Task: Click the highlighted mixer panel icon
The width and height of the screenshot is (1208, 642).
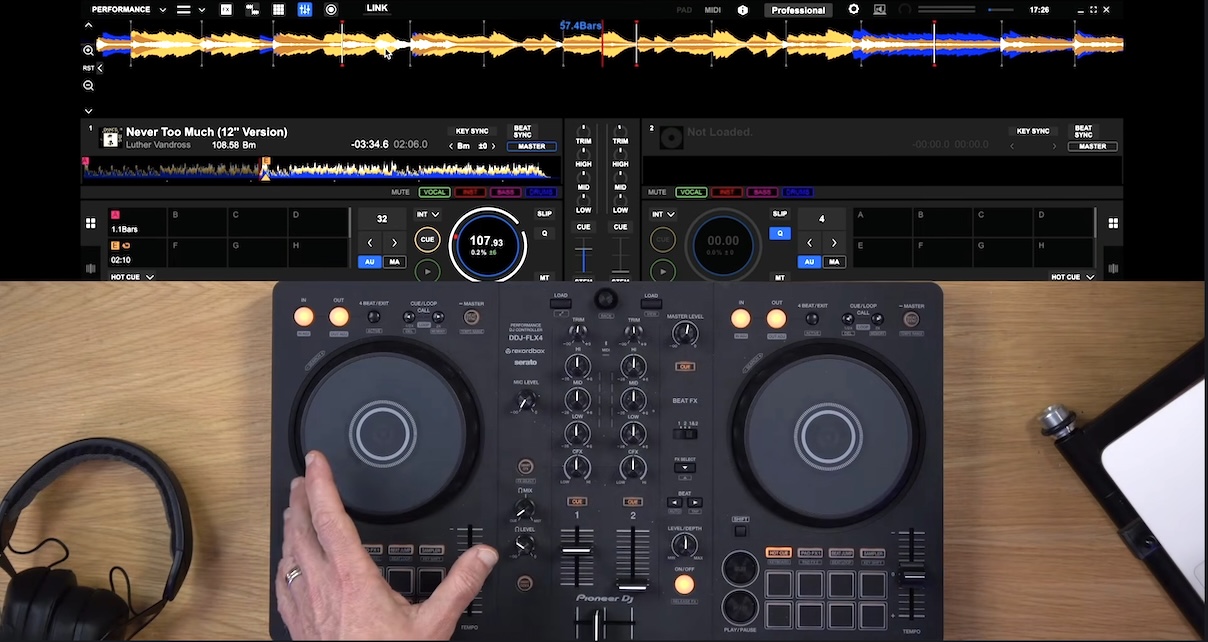Action: click(x=305, y=9)
